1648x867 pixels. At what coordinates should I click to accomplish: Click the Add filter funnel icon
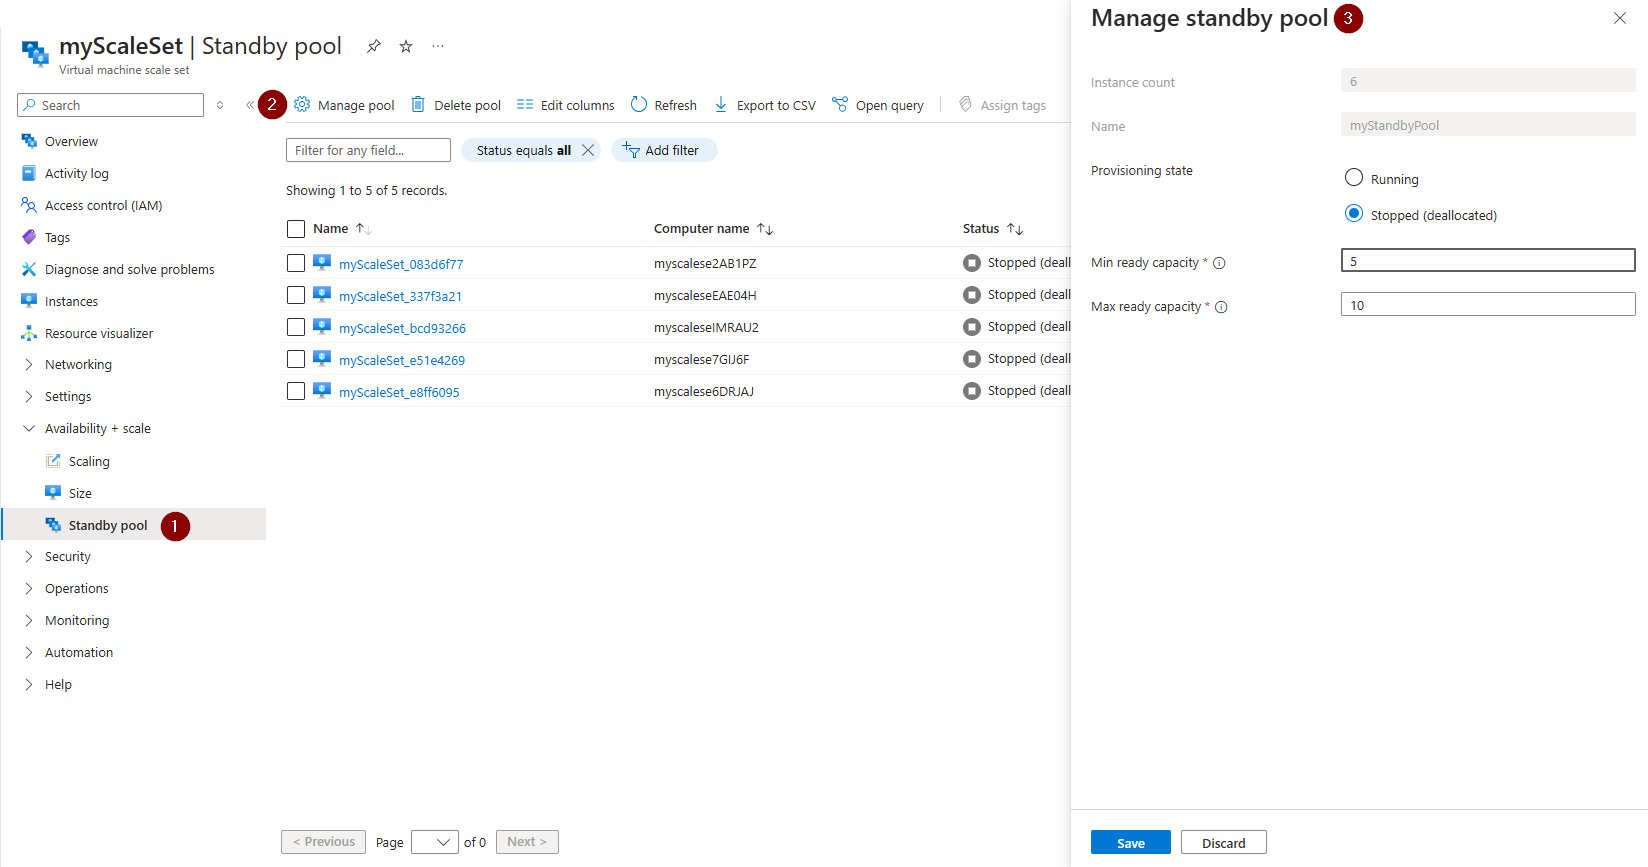(x=631, y=150)
